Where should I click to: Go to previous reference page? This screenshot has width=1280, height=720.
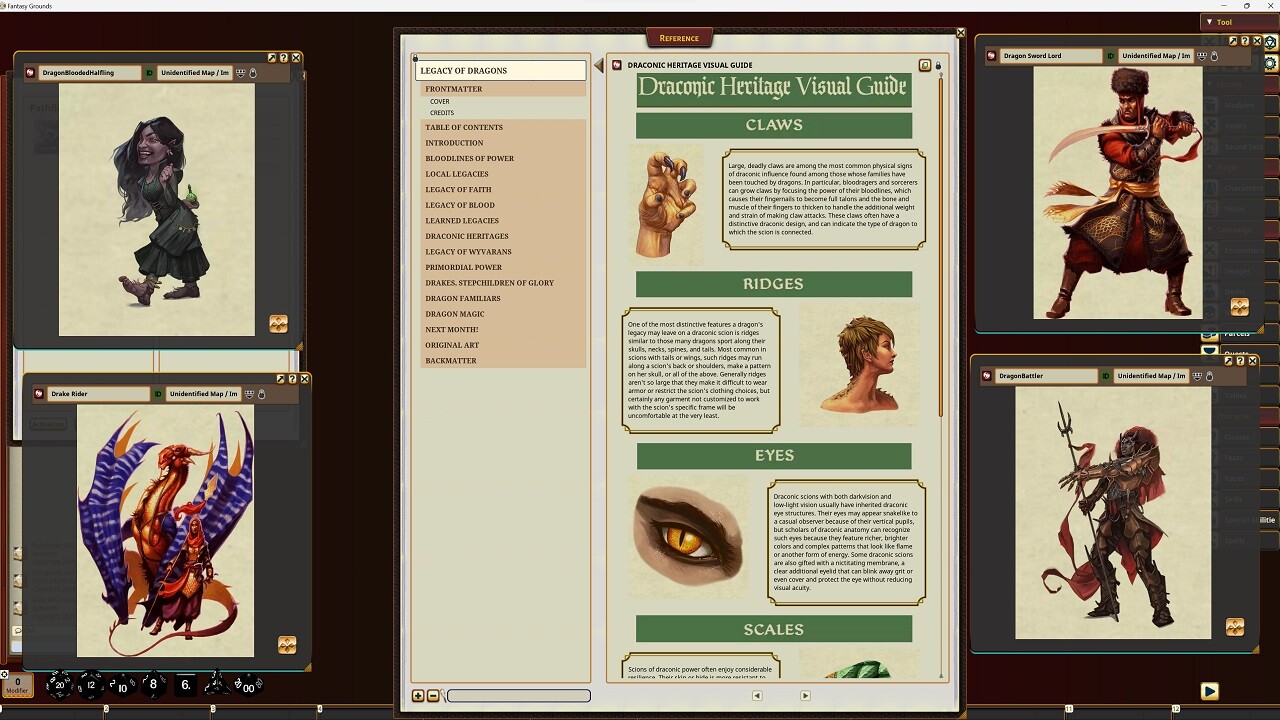coord(757,696)
